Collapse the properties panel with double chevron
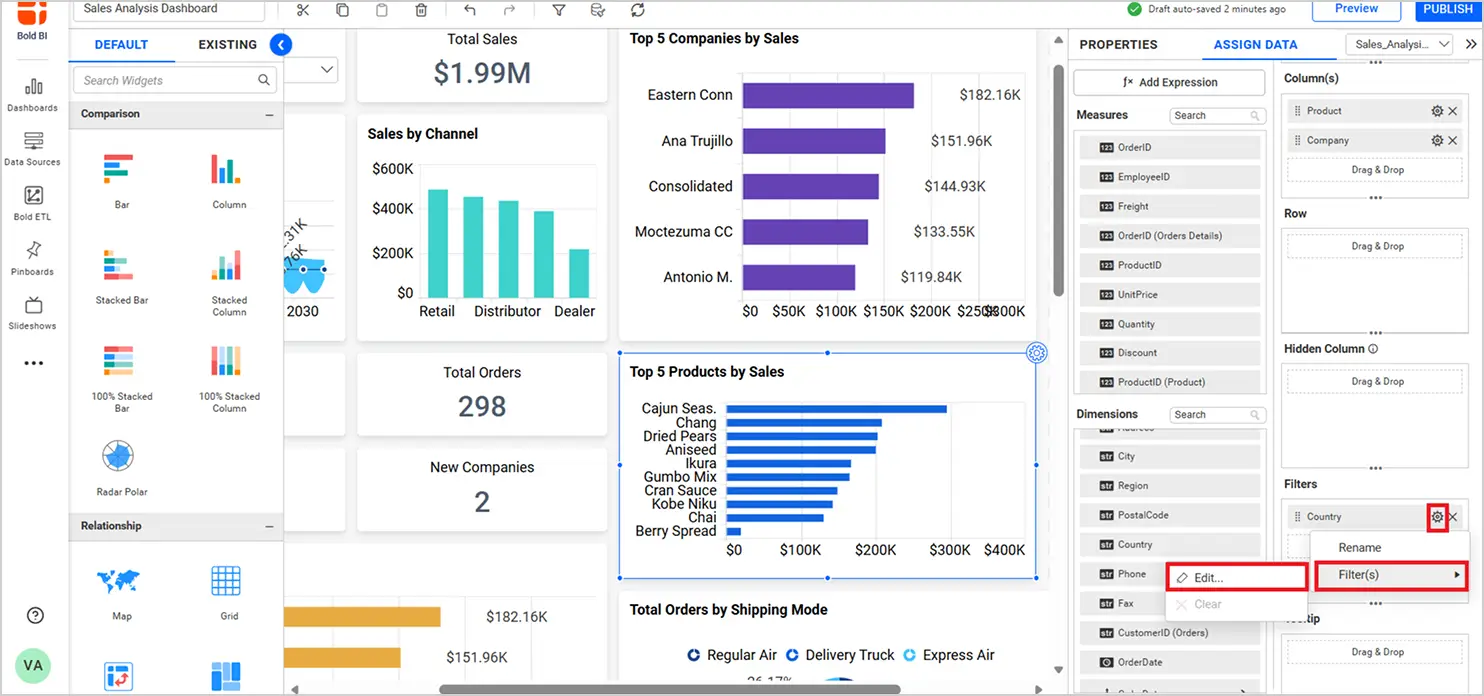This screenshot has width=1484, height=696. click(1471, 44)
